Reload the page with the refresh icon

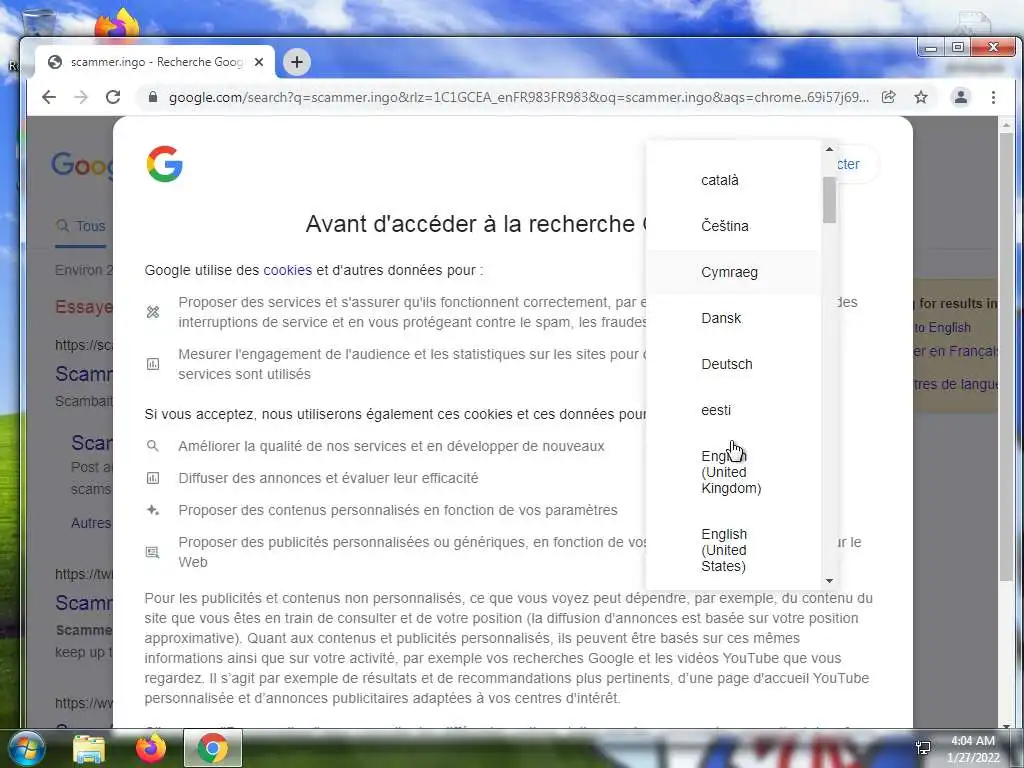pos(113,97)
